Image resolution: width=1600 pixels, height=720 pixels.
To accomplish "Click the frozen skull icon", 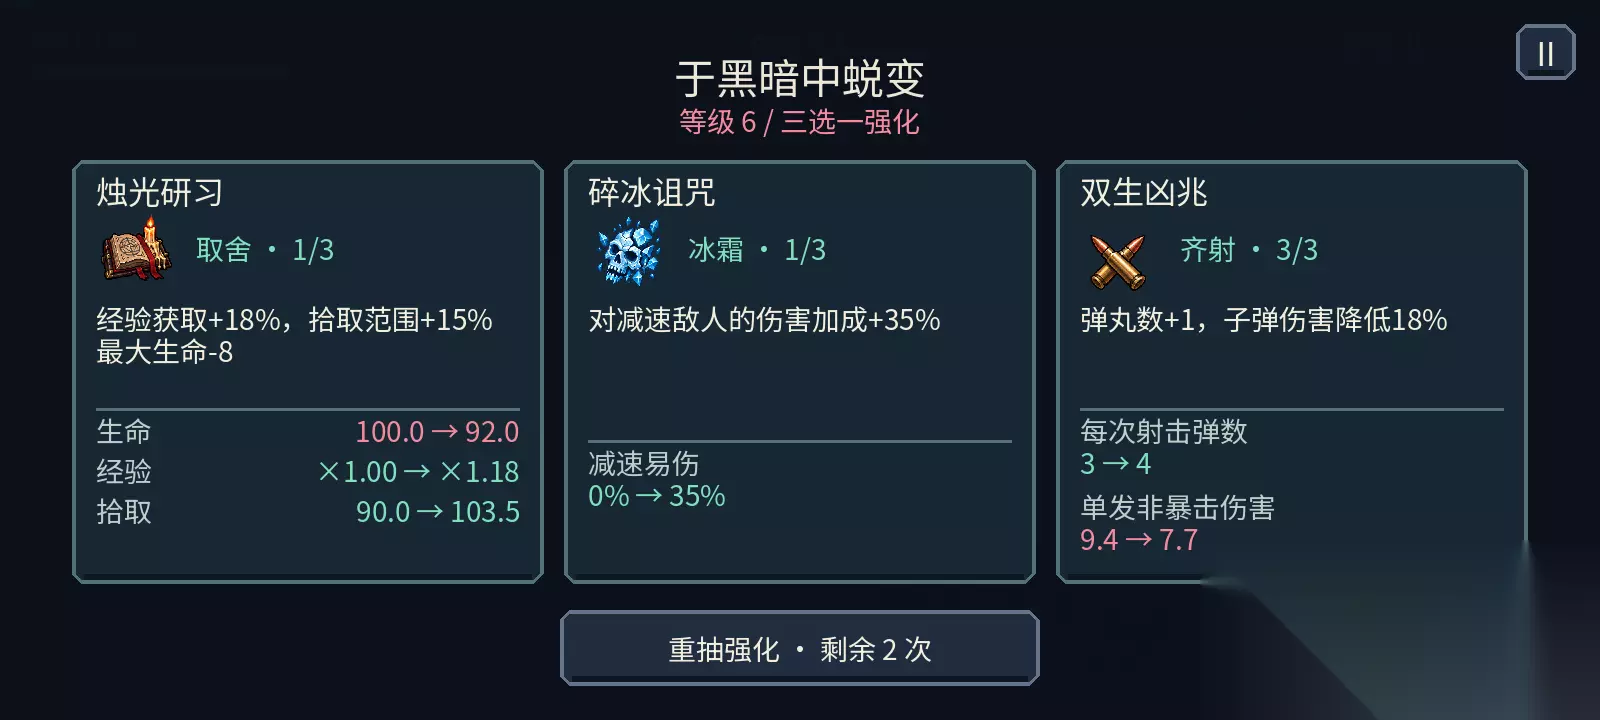I will tap(628, 252).
